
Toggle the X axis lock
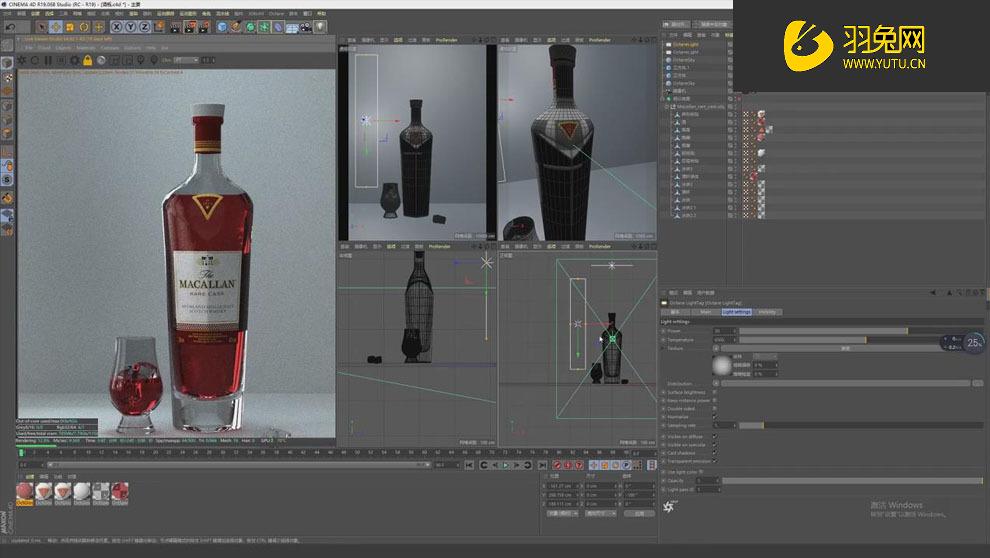point(116,27)
